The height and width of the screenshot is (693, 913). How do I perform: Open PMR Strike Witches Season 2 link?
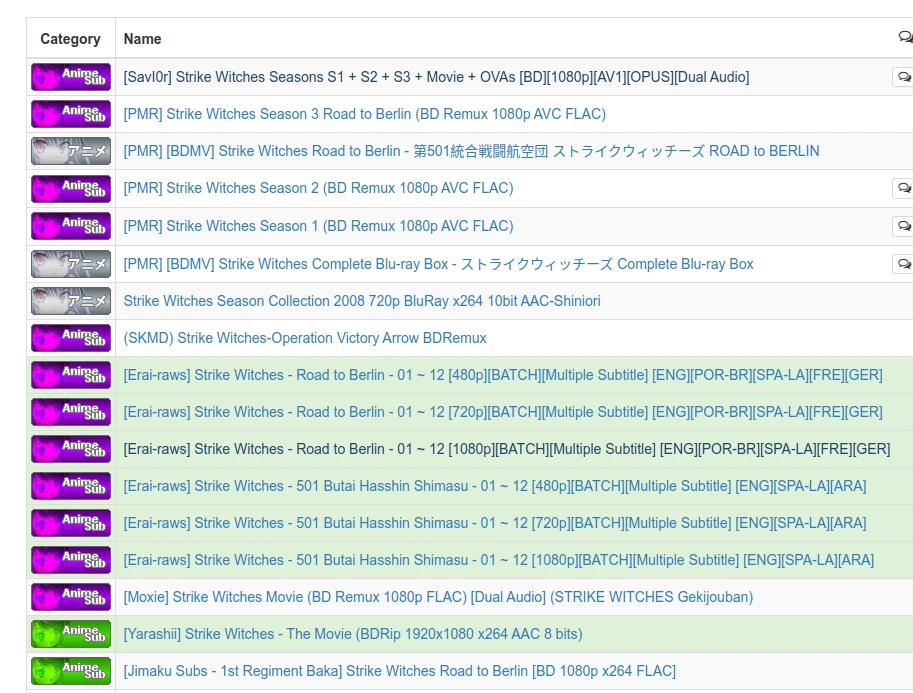(319, 188)
